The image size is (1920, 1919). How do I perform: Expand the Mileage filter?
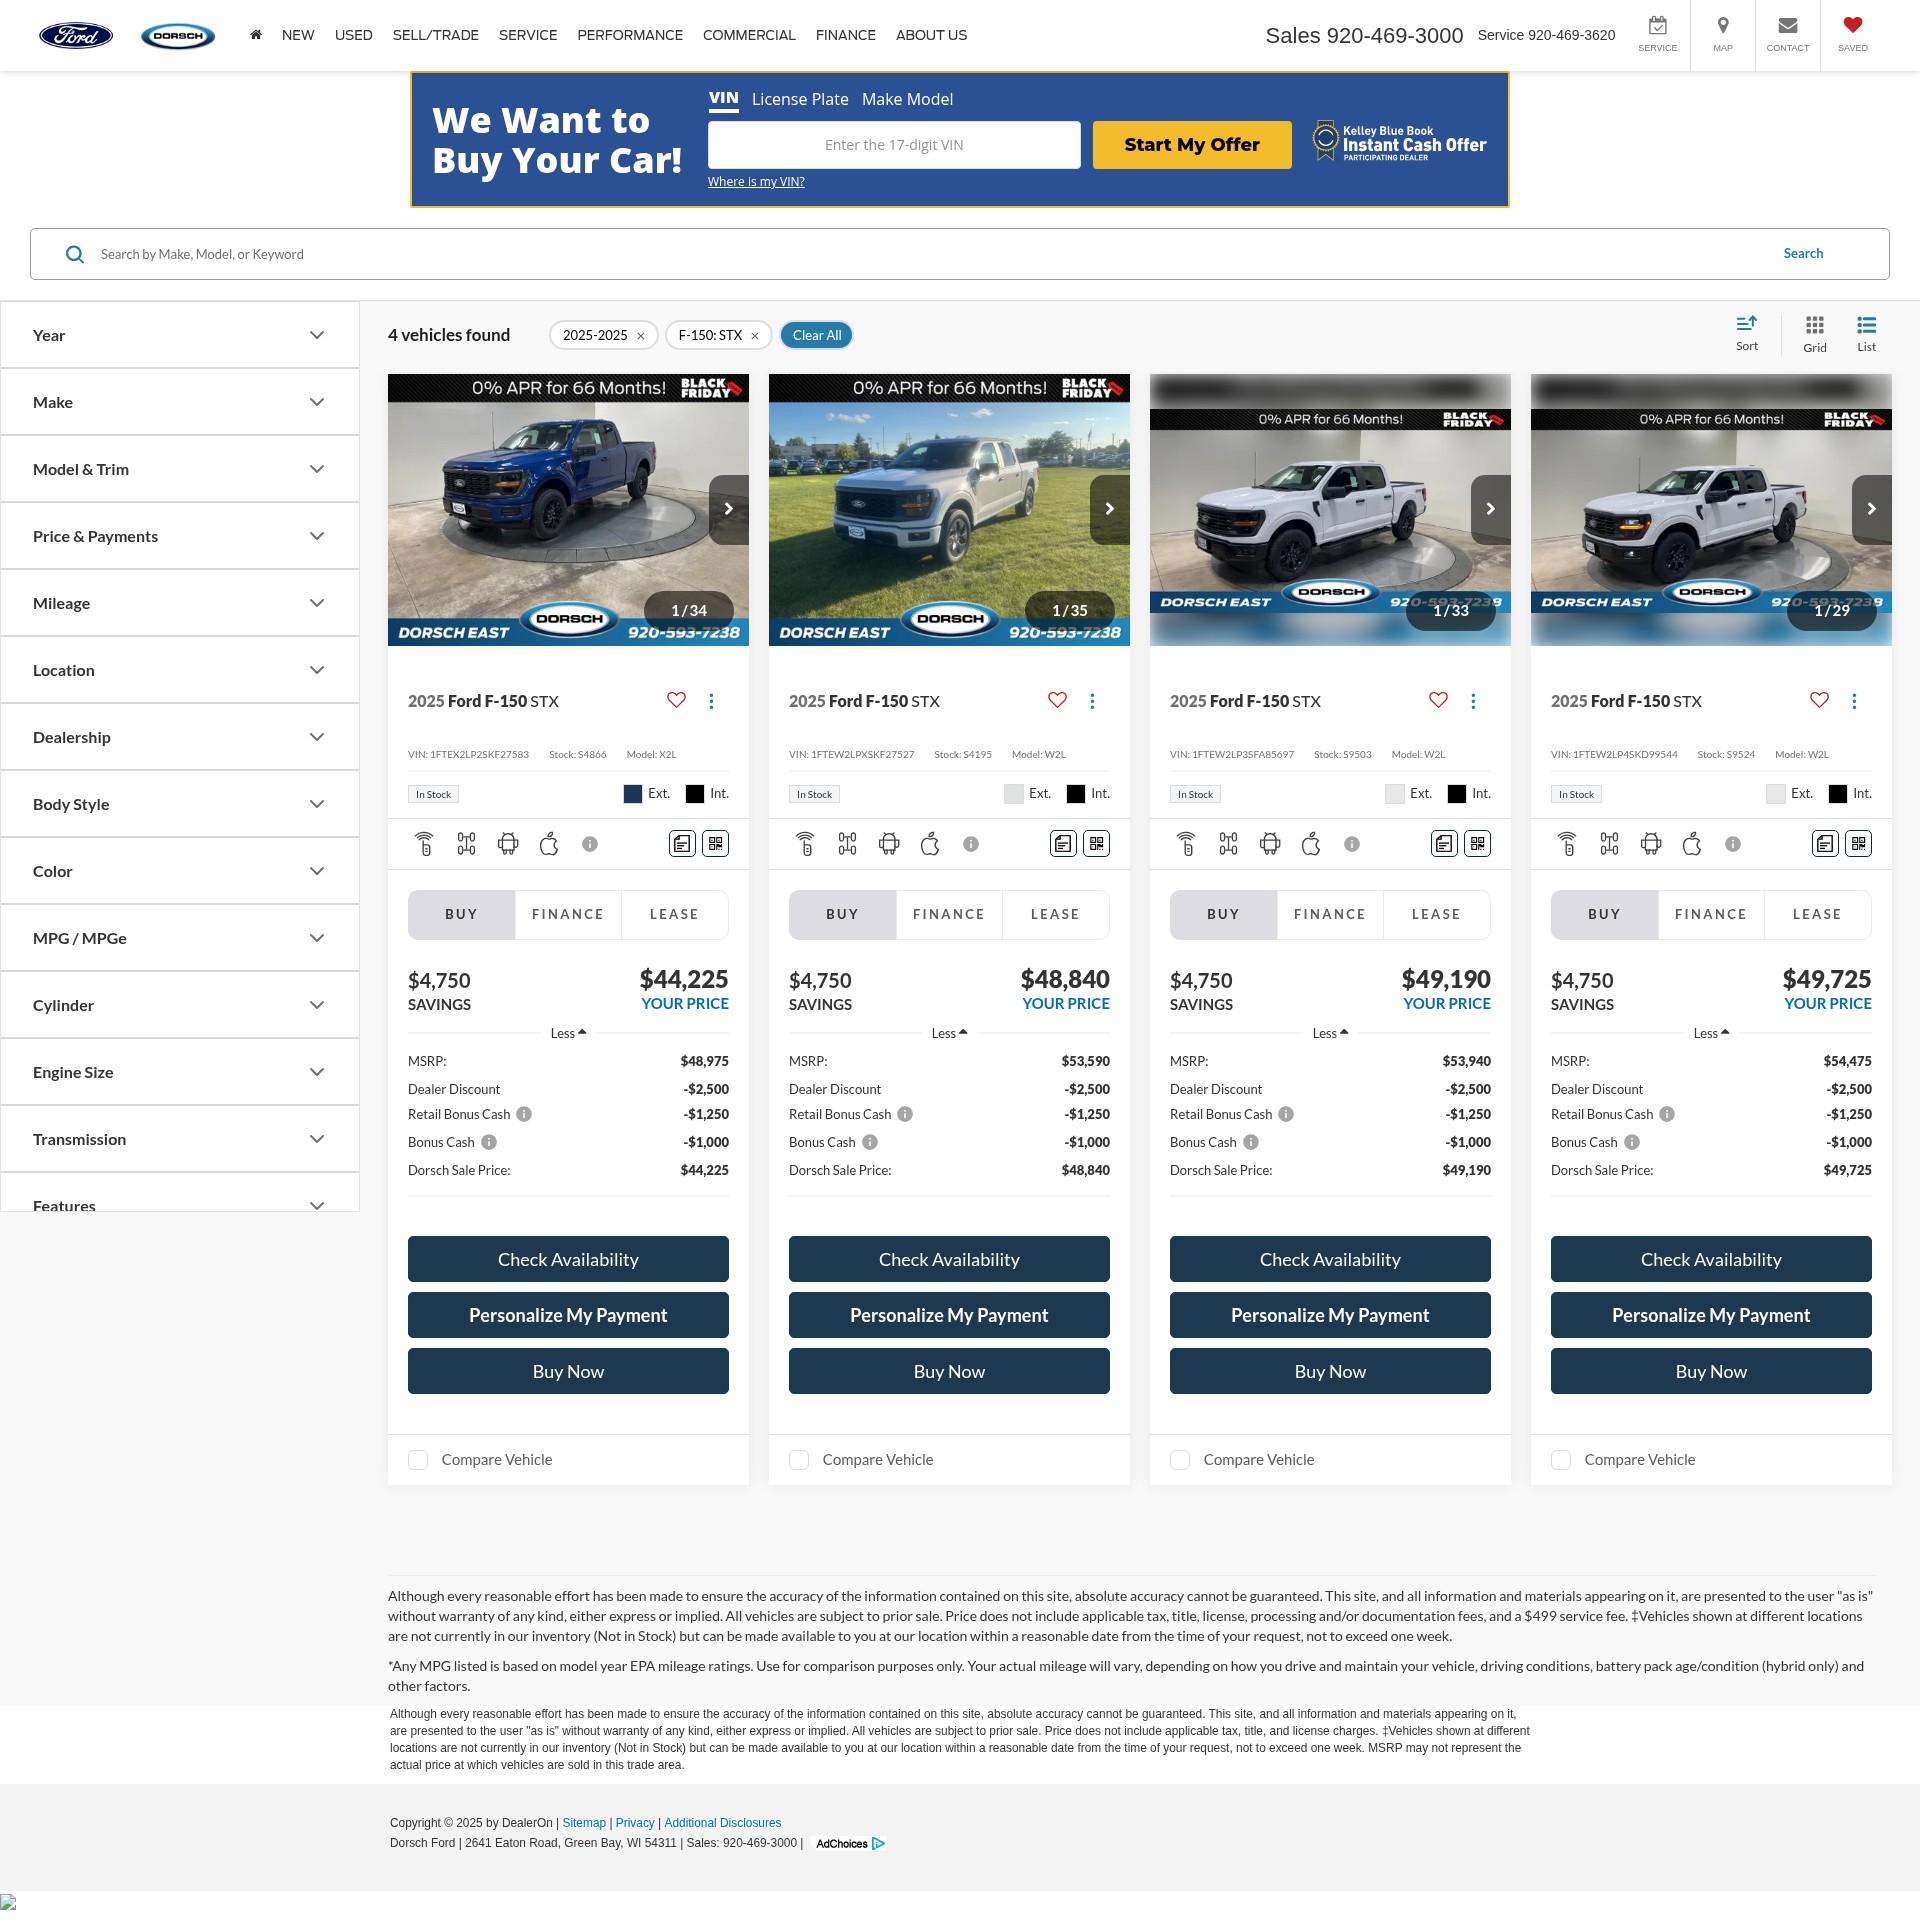[180, 603]
